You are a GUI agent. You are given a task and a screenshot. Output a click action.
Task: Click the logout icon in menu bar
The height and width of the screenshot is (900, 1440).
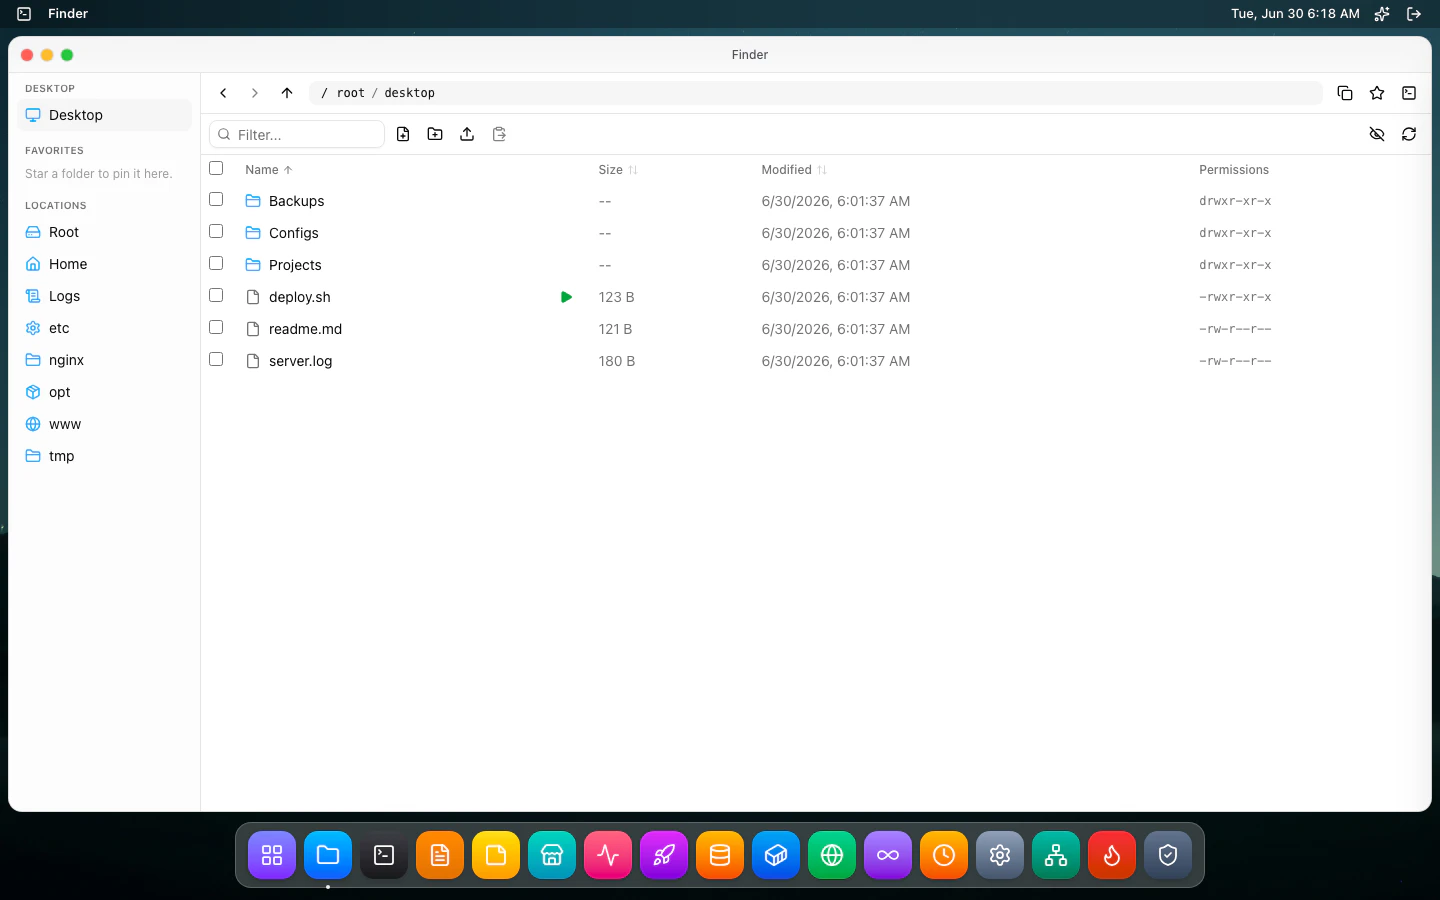click(x=1414, y=13)
